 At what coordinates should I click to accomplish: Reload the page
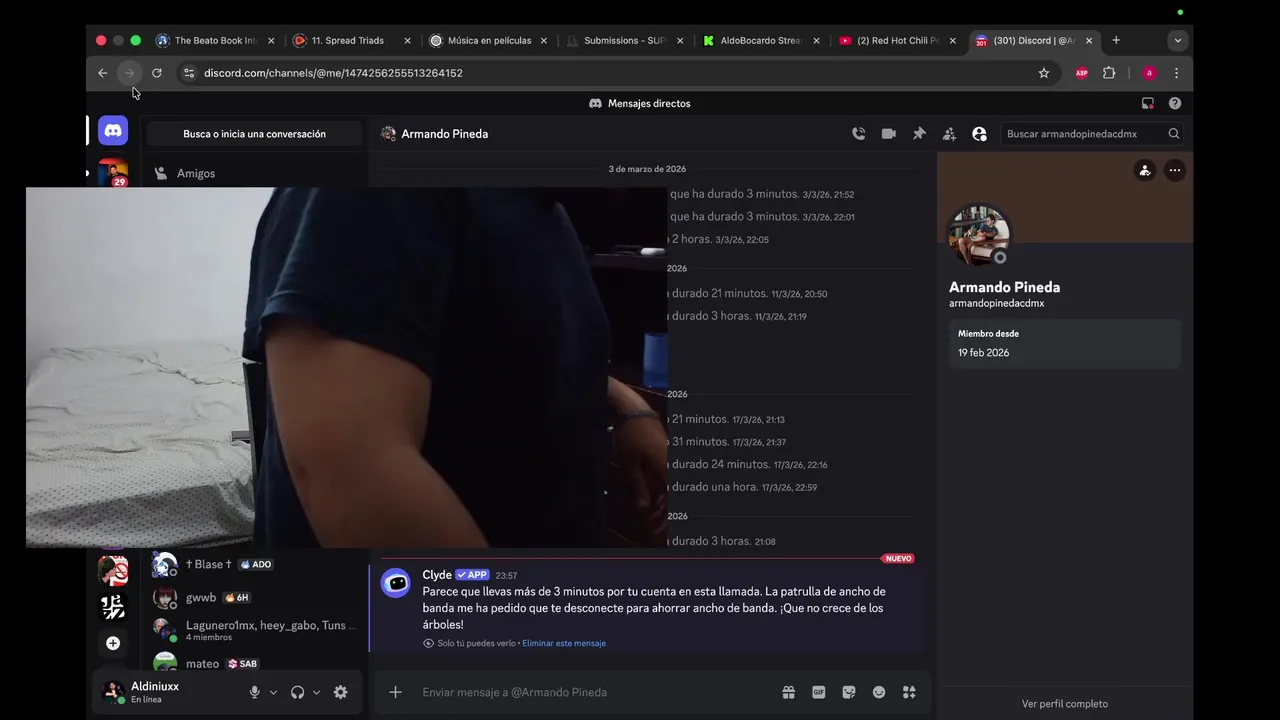click(157, 73)
